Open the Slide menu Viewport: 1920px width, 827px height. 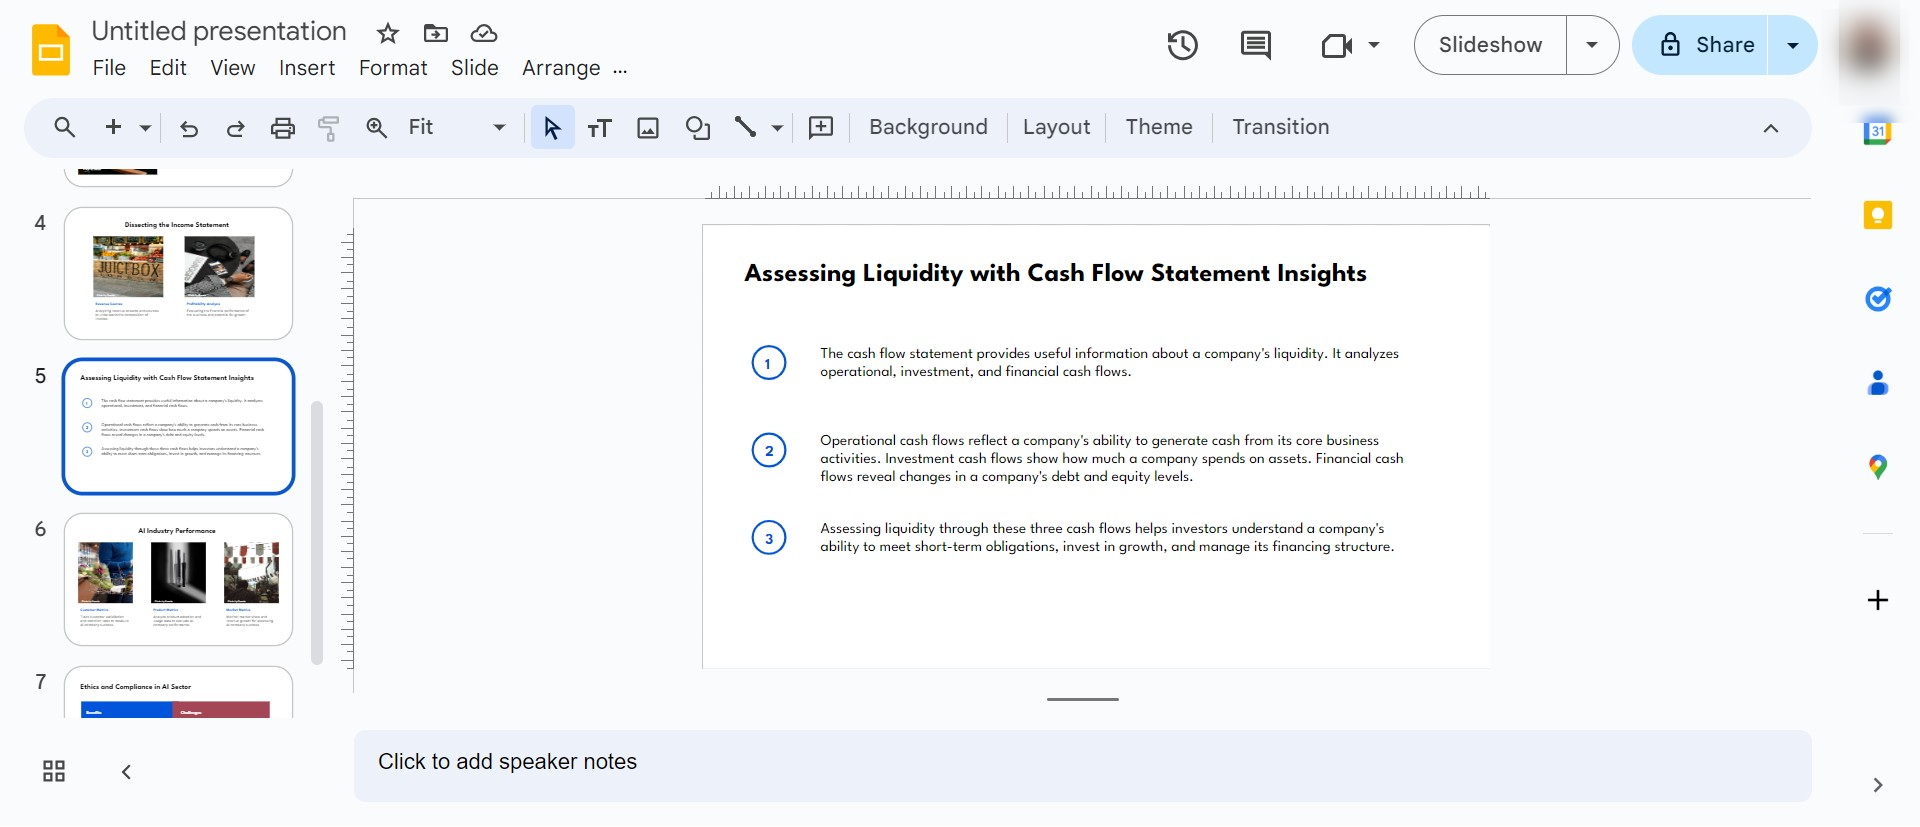[x=475, y=68]
